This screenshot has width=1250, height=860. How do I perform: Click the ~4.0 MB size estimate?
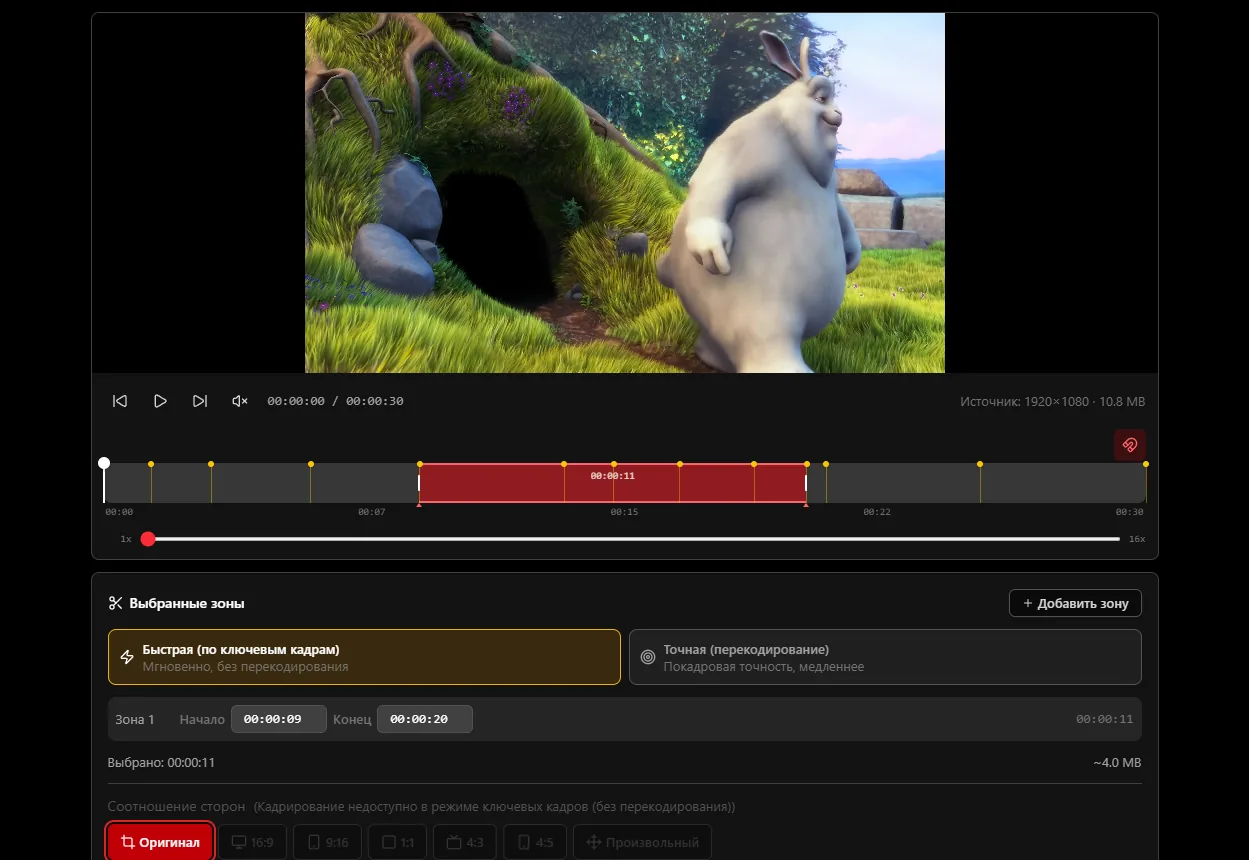pos(1117,763)
